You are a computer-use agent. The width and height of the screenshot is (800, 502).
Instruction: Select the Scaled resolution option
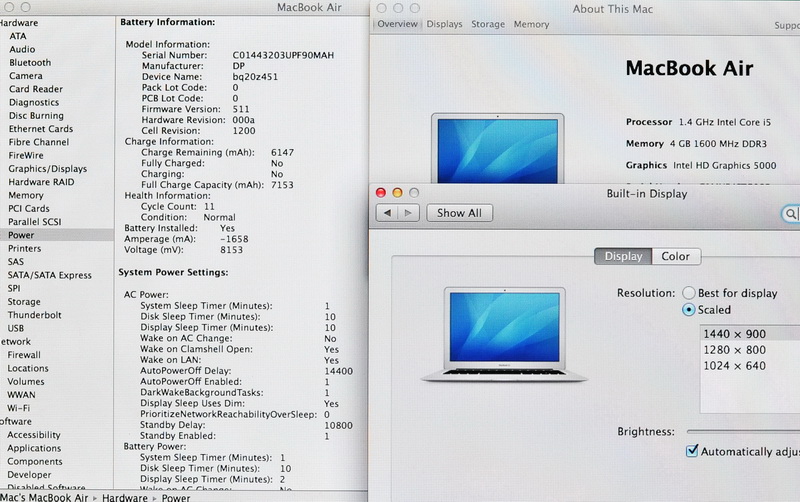point(689,310)
